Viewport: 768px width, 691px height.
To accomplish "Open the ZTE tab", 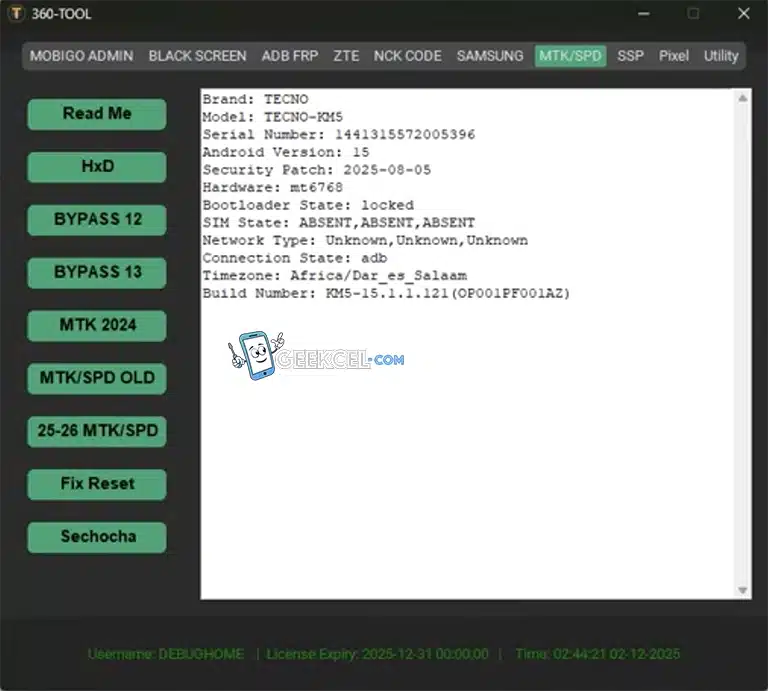I will (x=346, y=56).
